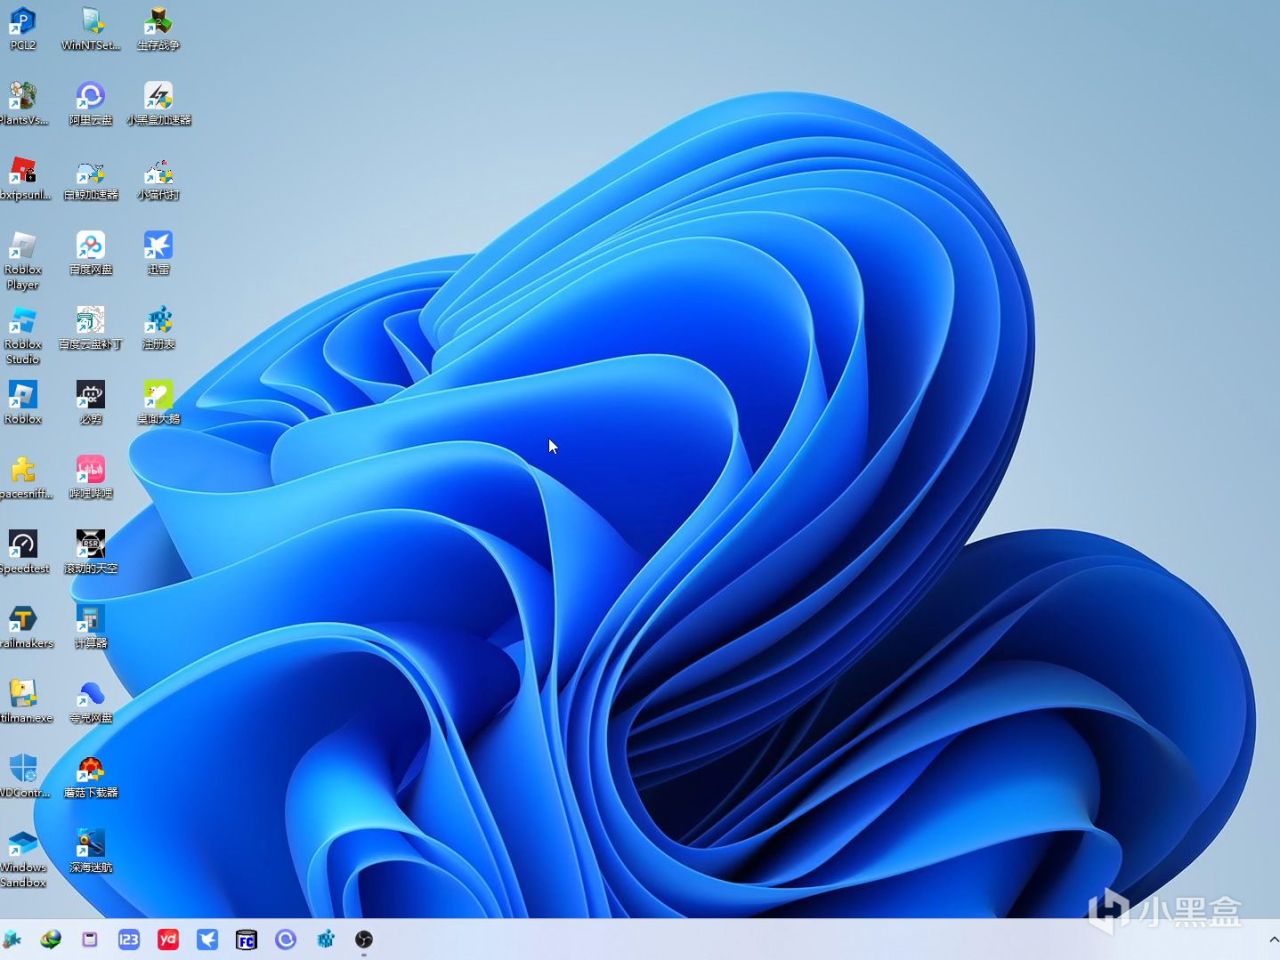Screen dimensions: 1280x960
Task: Open Internet Download Manager on the taskbar
Action: click(50, 939)
